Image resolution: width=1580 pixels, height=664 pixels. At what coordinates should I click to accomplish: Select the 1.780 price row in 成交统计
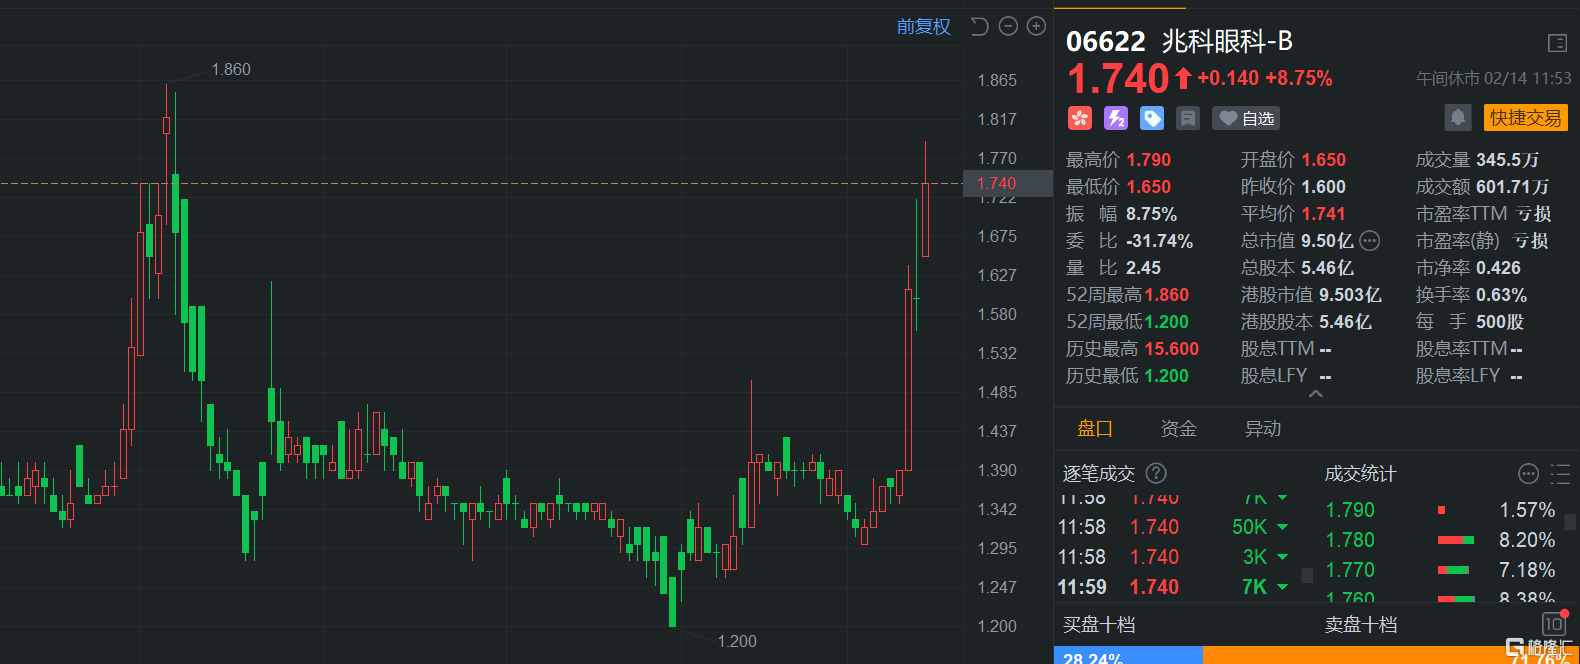click(1440, 540)
